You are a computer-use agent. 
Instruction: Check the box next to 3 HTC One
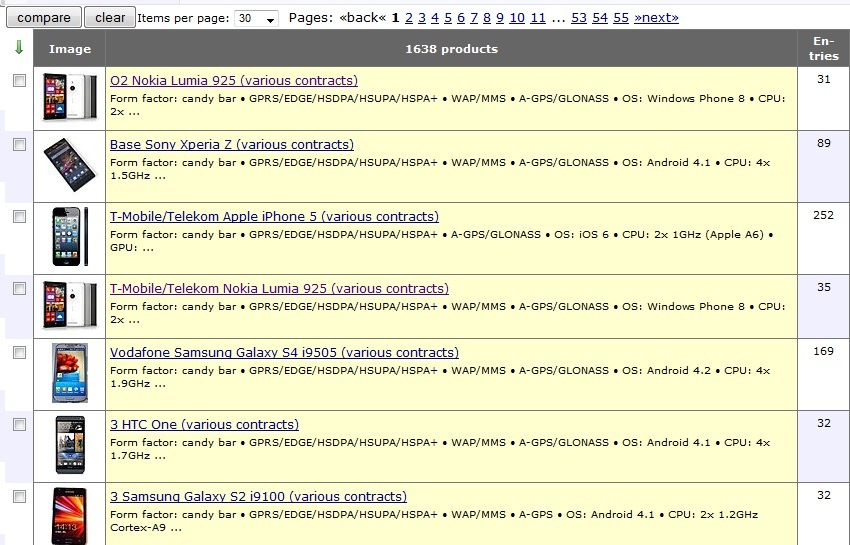[x=19, y=425]
